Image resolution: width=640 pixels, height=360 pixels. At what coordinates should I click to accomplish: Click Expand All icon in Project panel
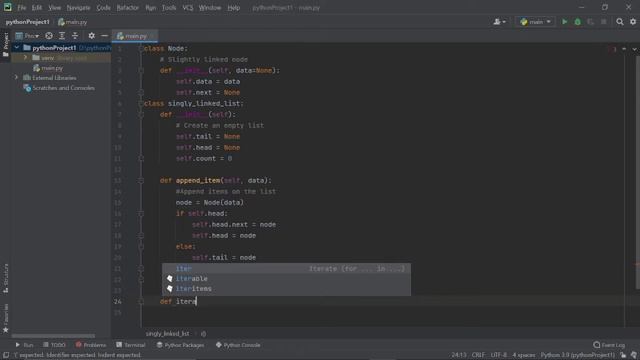coord(62,36)
